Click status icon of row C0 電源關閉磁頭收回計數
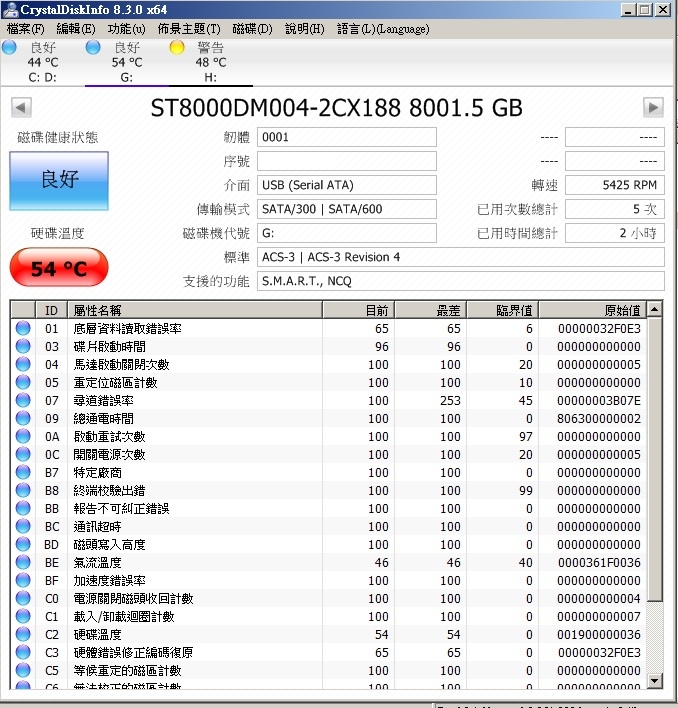 pyautogui.click(x=23, y=598)
